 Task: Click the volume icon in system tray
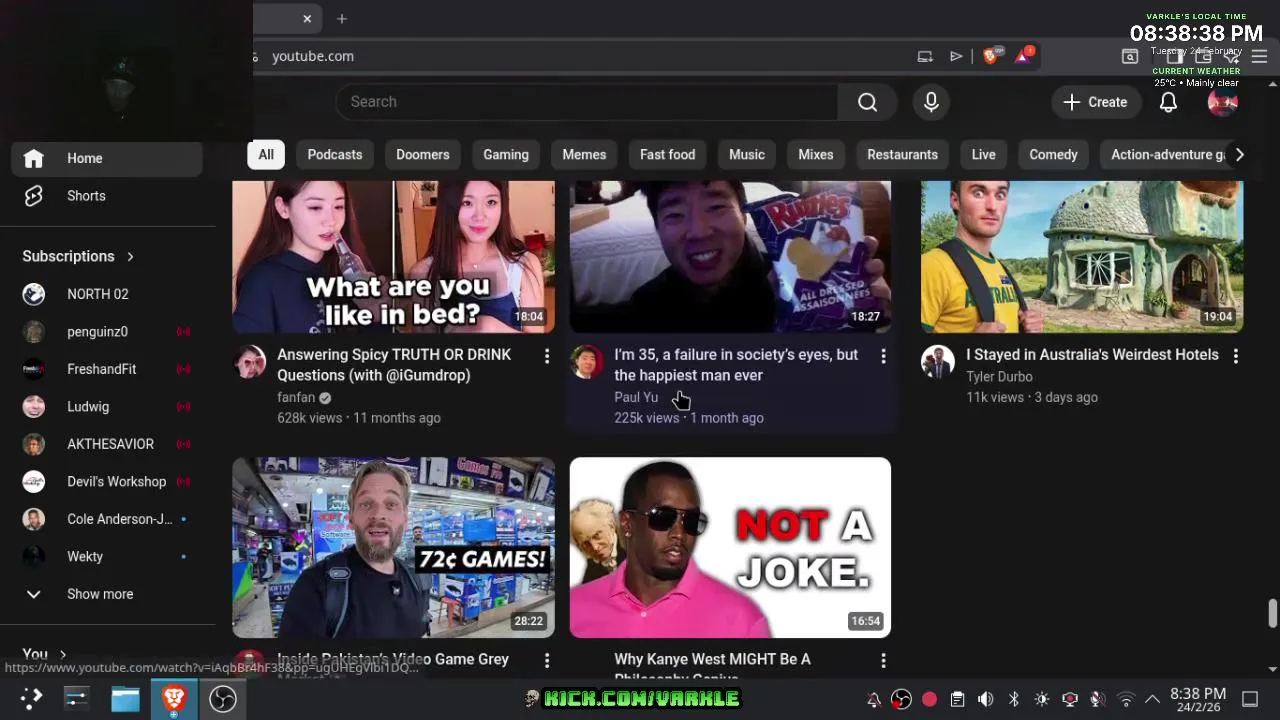pos(985,699)
